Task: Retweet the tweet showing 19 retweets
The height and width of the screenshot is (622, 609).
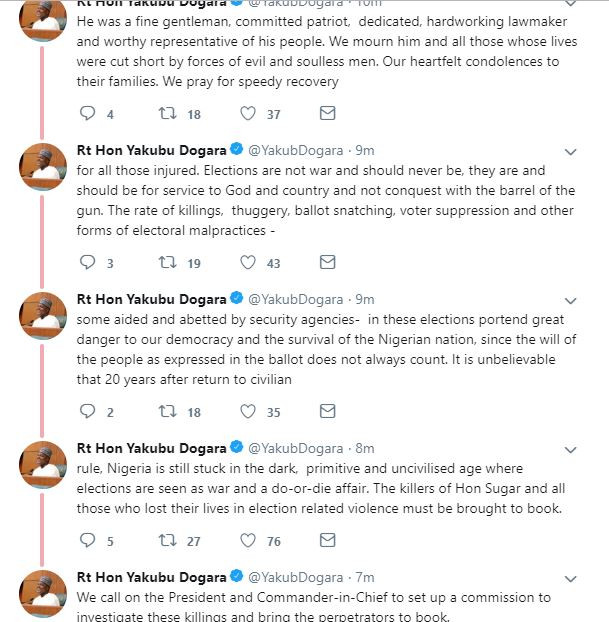Action: tap(167, 263)
